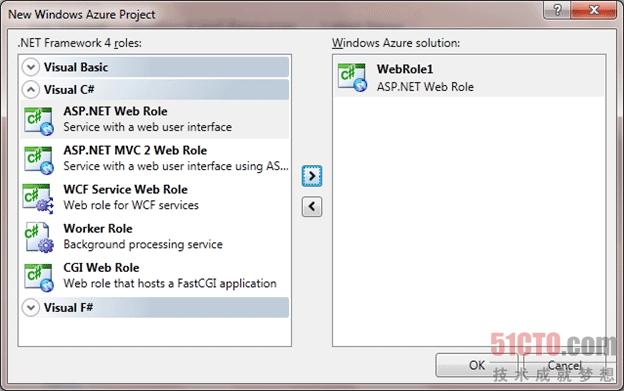
Task: Confirm with the OK button
Action: click(x=477, y=365)
